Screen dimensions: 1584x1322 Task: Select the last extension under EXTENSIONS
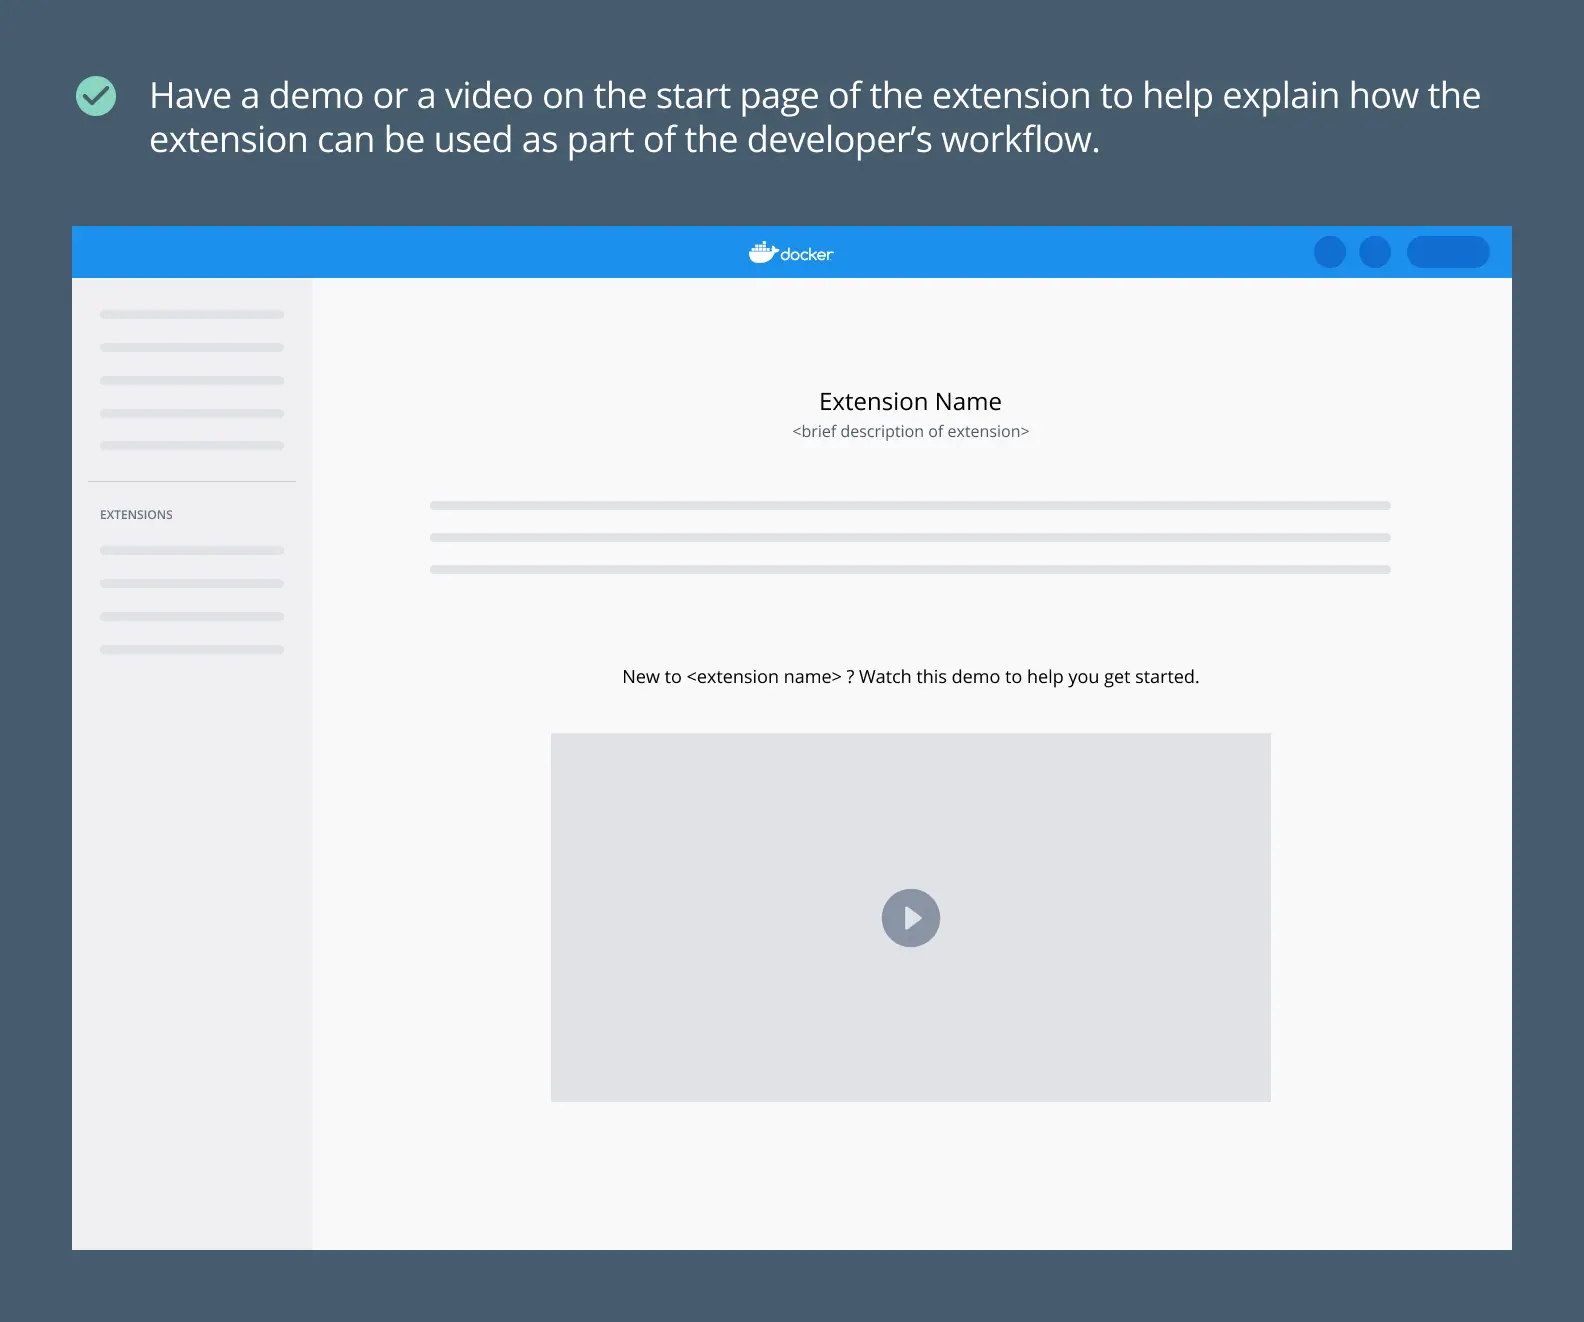[192, 650]
